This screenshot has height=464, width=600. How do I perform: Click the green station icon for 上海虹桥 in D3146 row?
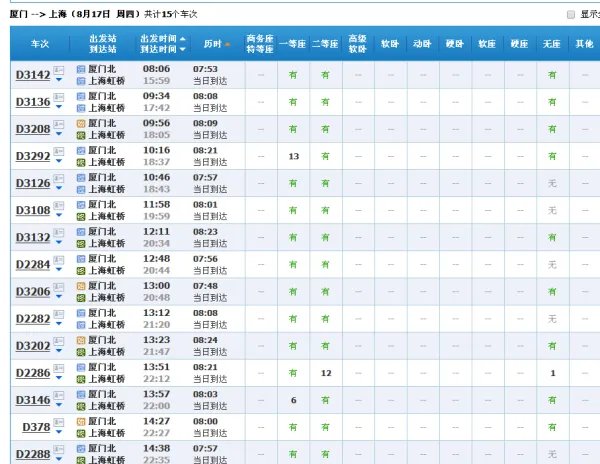point(81,406)
